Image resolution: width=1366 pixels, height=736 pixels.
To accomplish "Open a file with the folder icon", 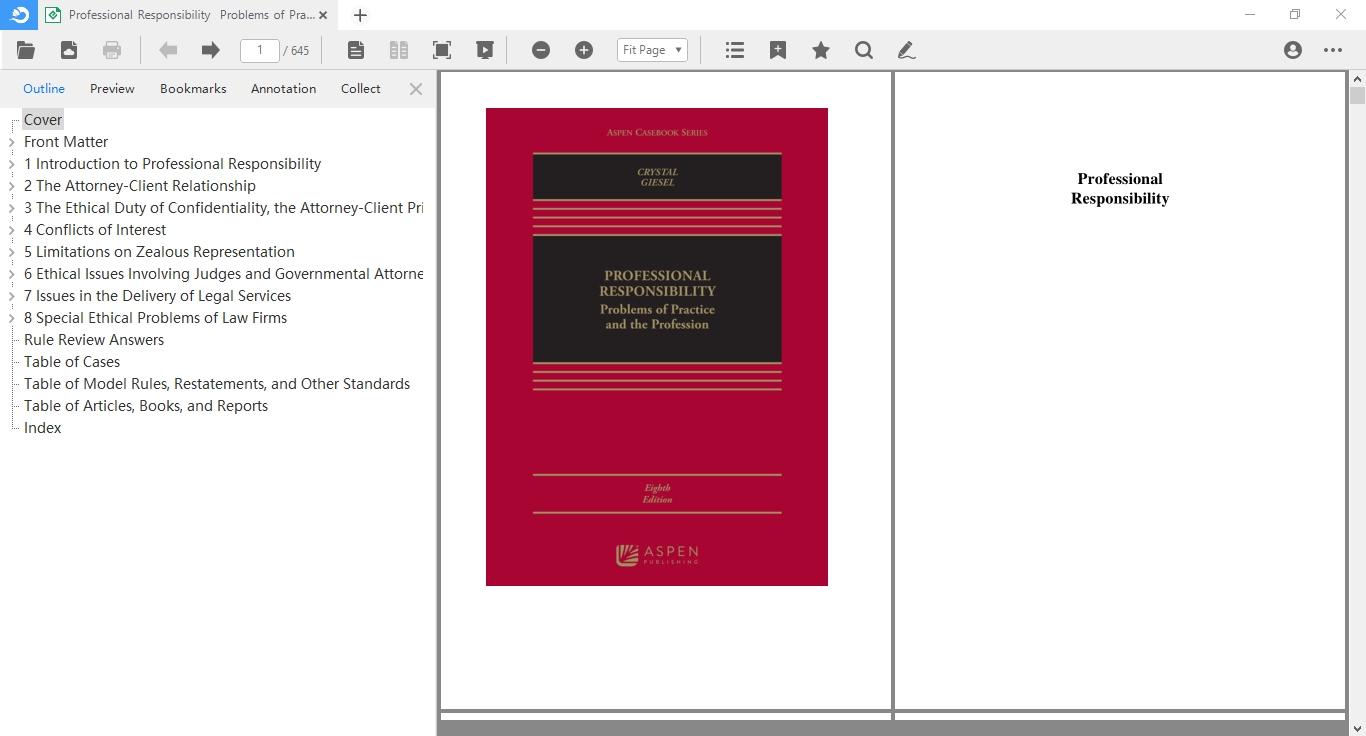I will click(x=26, y=50).
